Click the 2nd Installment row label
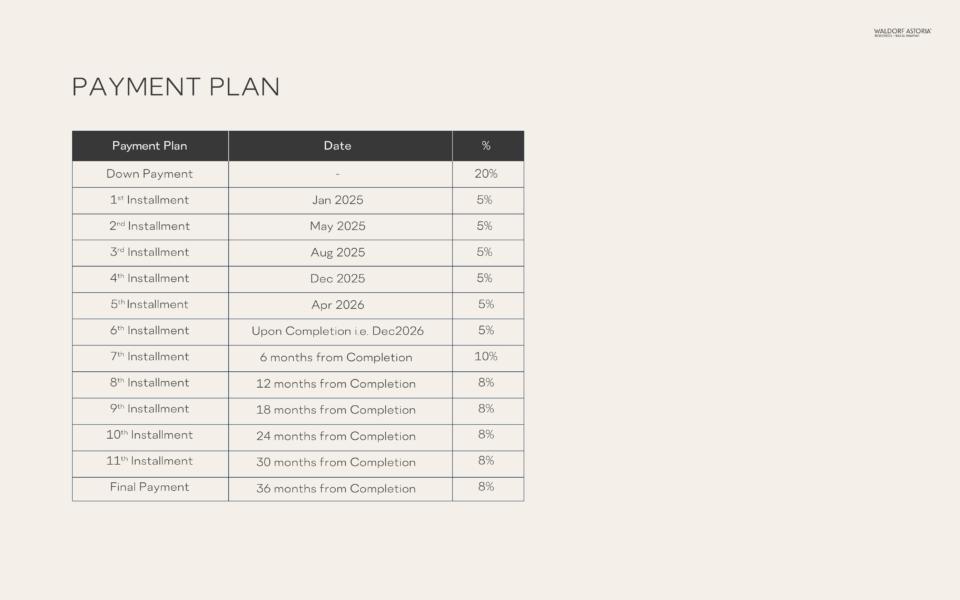This screenshot has width=960, height=600. (x=150, y=226)
